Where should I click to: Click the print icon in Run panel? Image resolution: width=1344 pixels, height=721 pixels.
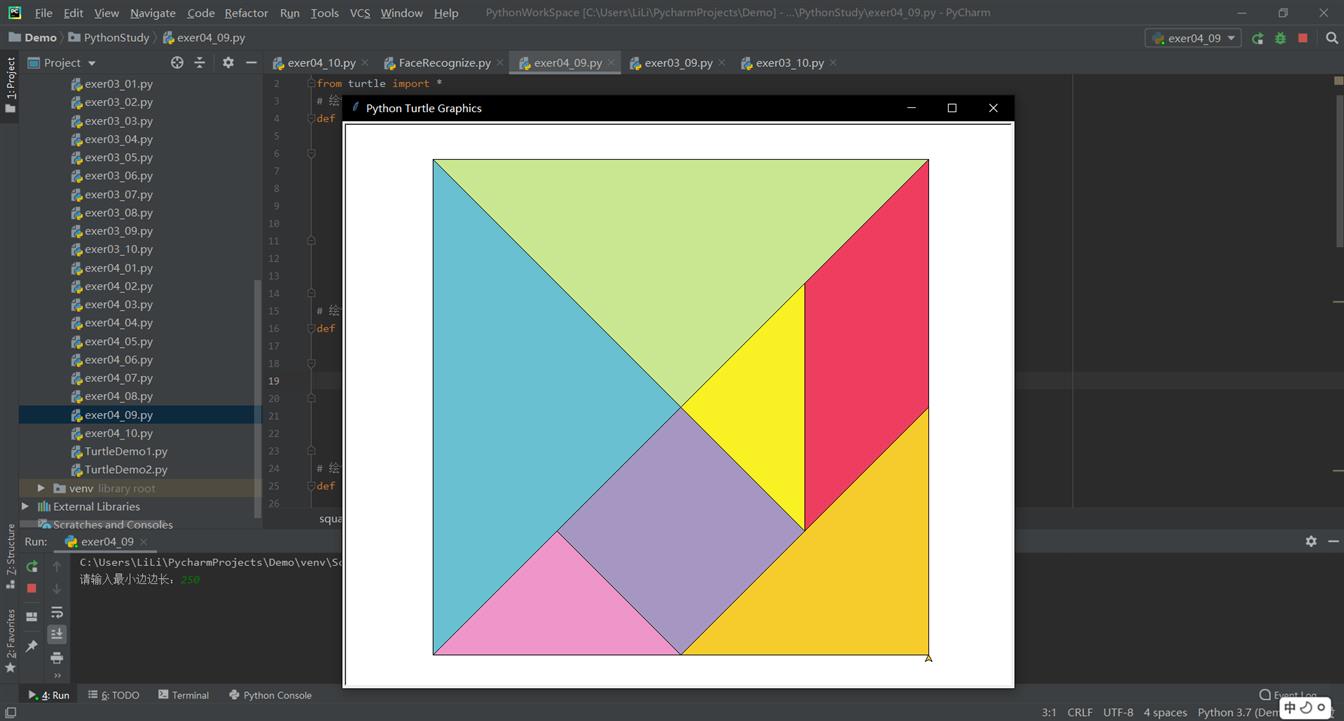click(x=57, y=657)
